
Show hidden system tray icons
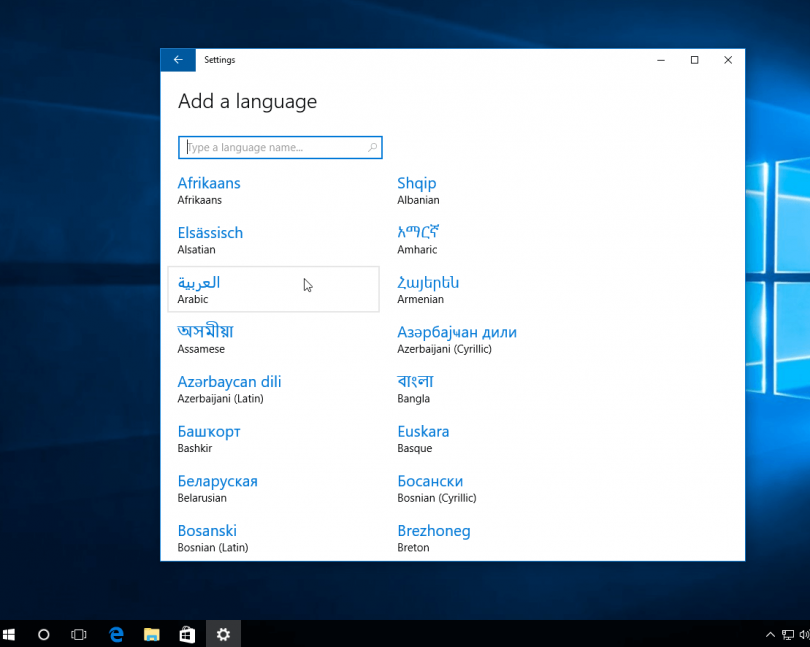click(x=770, y=634)
